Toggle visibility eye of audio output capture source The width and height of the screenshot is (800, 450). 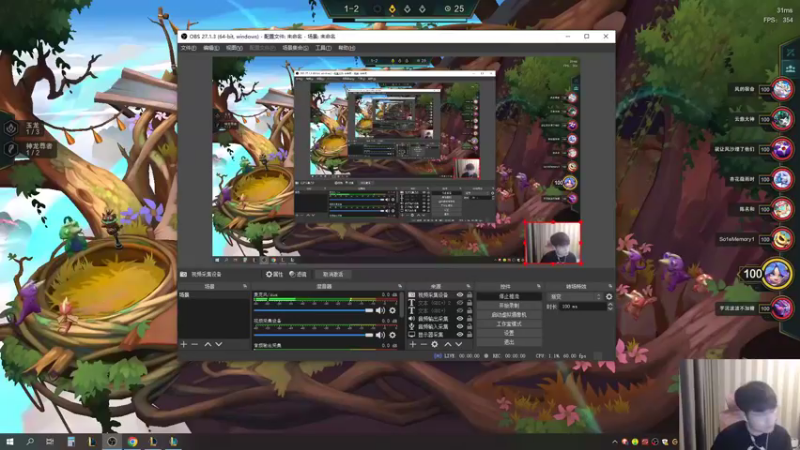point(460,319)
